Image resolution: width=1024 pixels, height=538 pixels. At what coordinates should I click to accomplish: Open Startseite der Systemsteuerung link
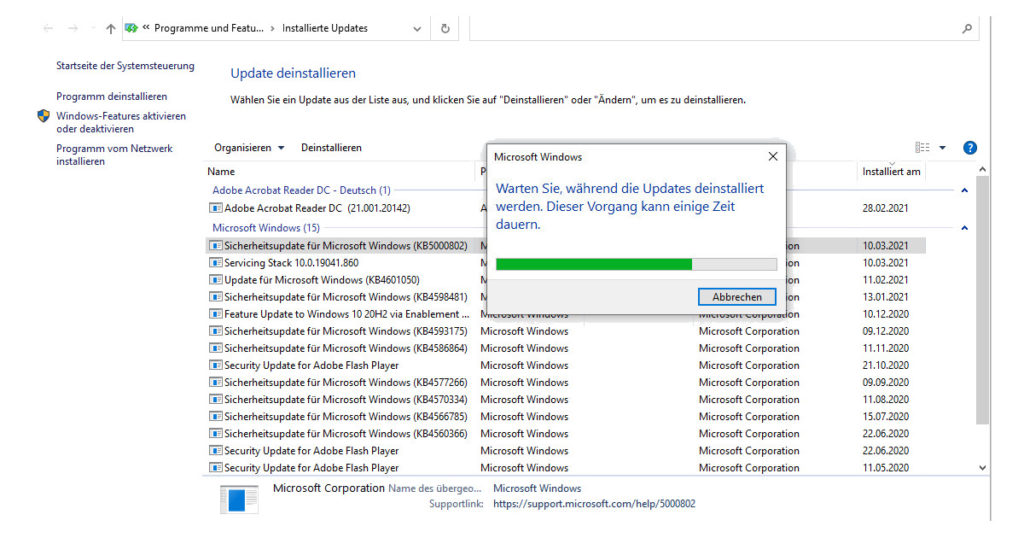click(125, 66)
